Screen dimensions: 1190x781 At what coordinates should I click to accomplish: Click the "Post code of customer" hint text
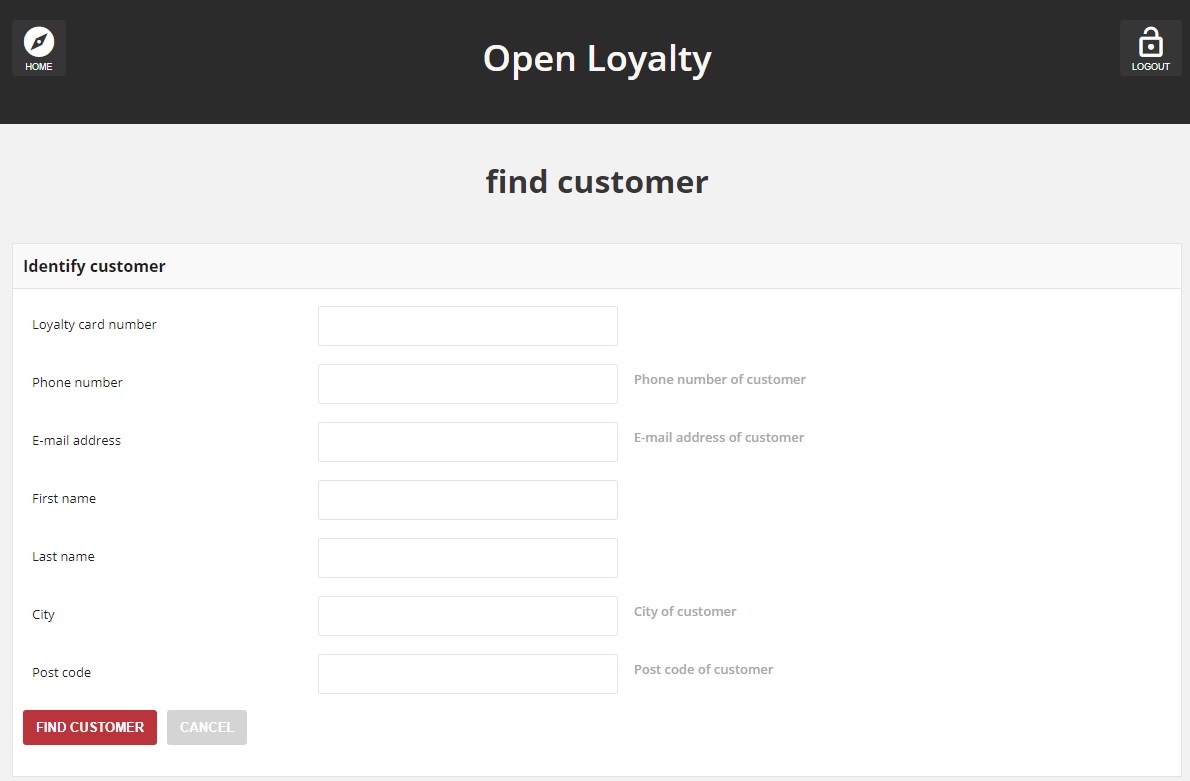704,669
